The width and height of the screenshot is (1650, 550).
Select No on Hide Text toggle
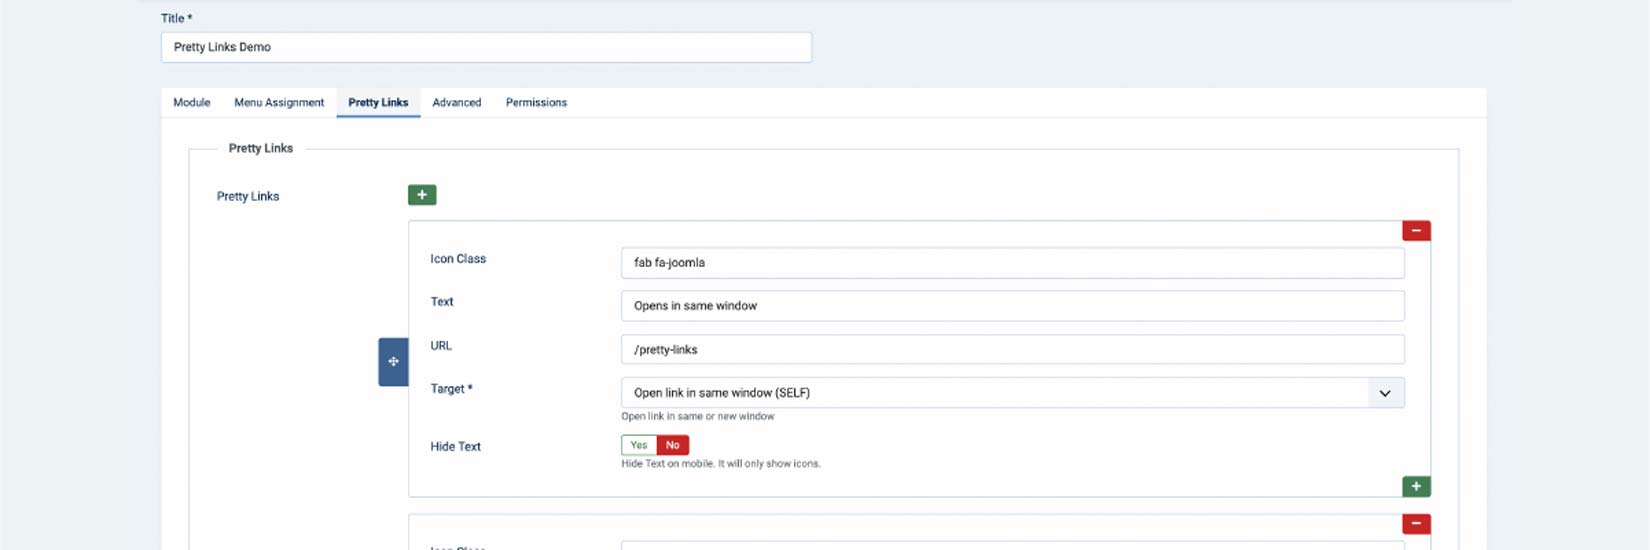tap(673, 446)
